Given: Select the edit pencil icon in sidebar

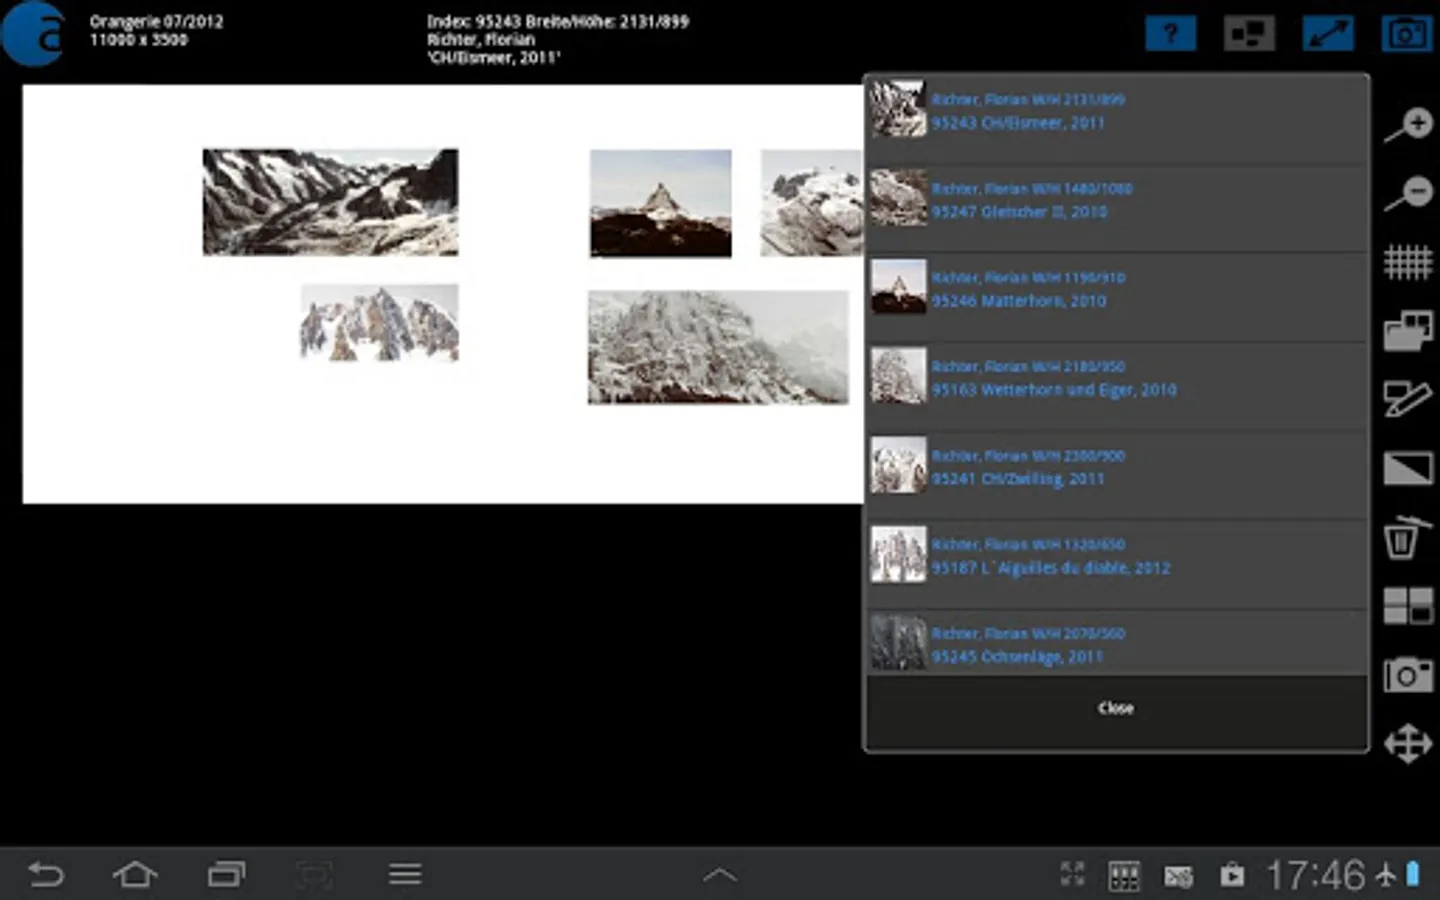Looking at the screenshot, I should click(x=1408, y=398).
